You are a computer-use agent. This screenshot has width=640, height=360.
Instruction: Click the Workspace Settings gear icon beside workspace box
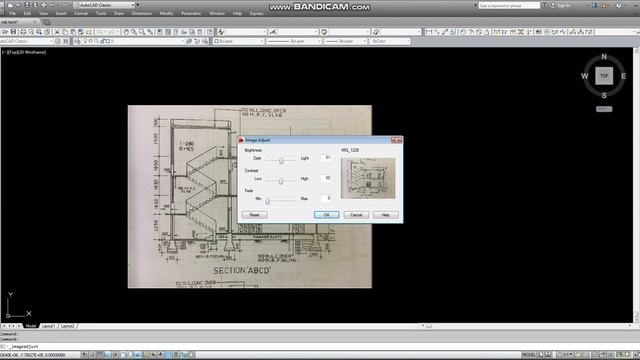point(58,41)
